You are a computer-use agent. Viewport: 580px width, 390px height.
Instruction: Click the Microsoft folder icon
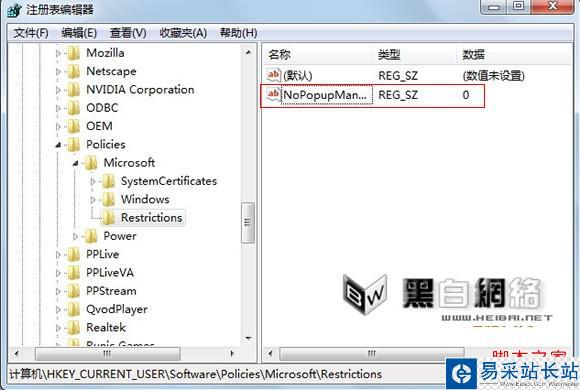[91, 163]
